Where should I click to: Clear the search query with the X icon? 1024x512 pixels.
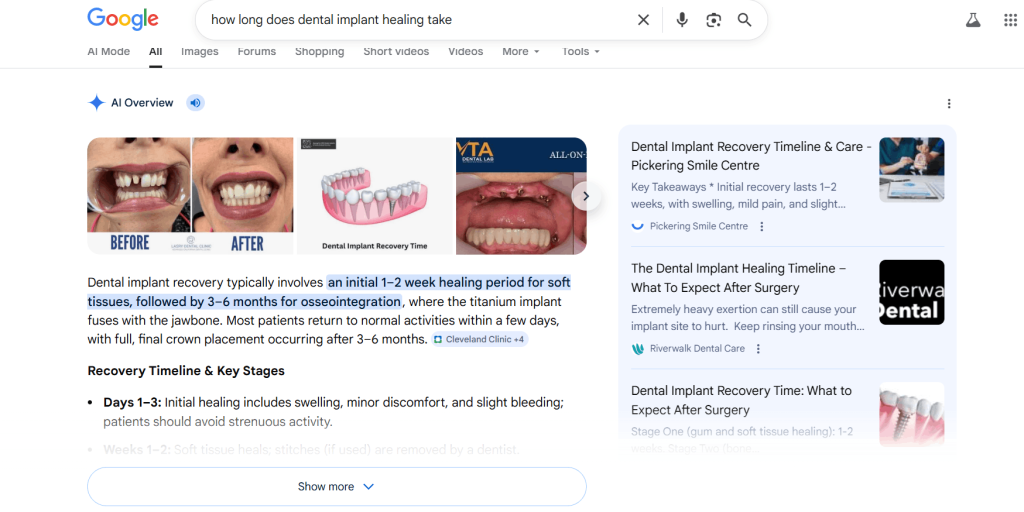tap(643, 20)
